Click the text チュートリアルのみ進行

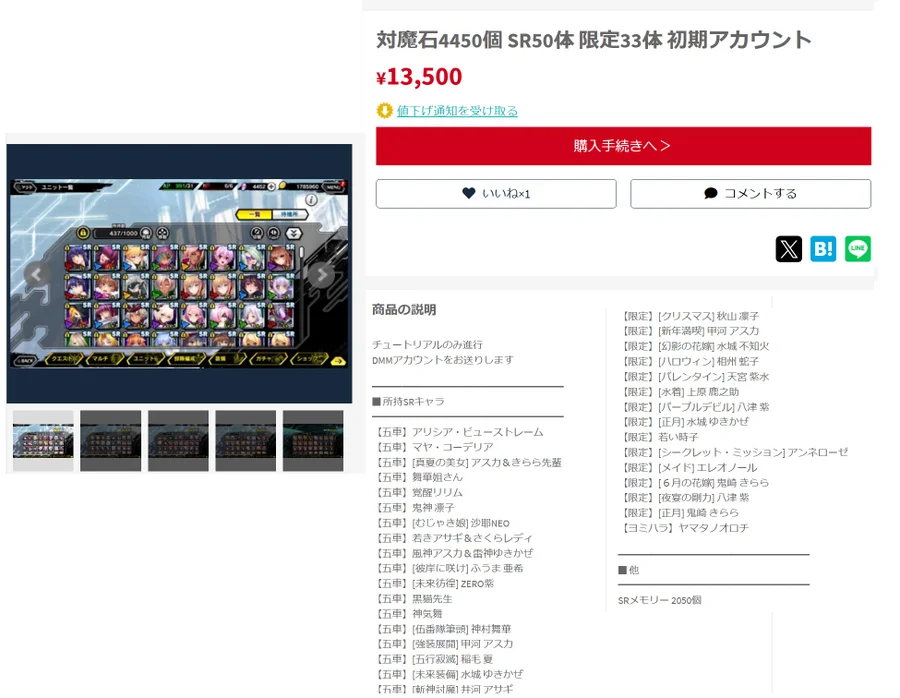click(x=427, y=344)
